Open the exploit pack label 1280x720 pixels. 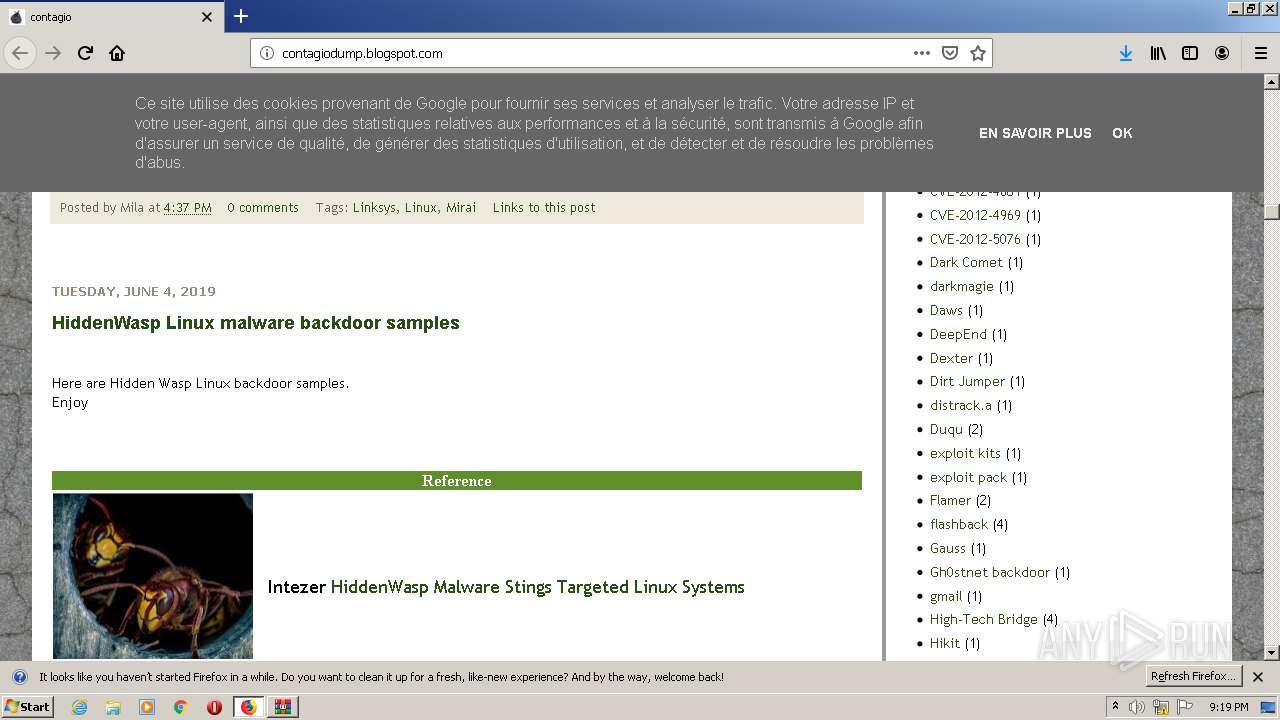tap(968, 478)
